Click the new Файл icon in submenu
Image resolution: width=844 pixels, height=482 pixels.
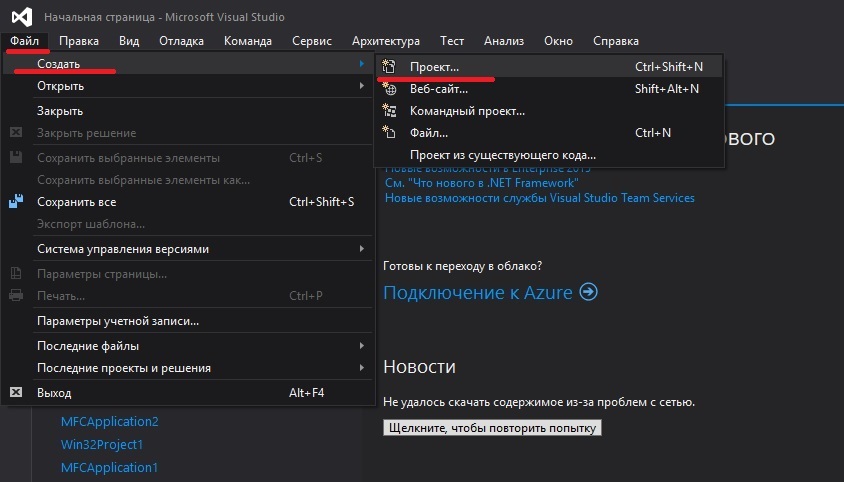click(389, 132)
